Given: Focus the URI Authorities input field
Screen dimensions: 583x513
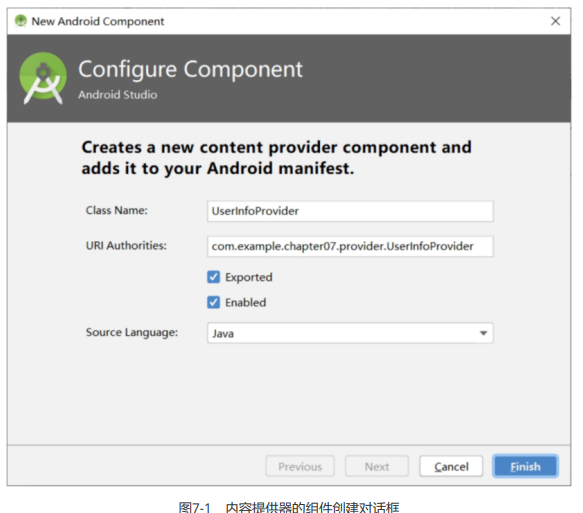Looking at the screenshot, I should click(x=350, y=246).
